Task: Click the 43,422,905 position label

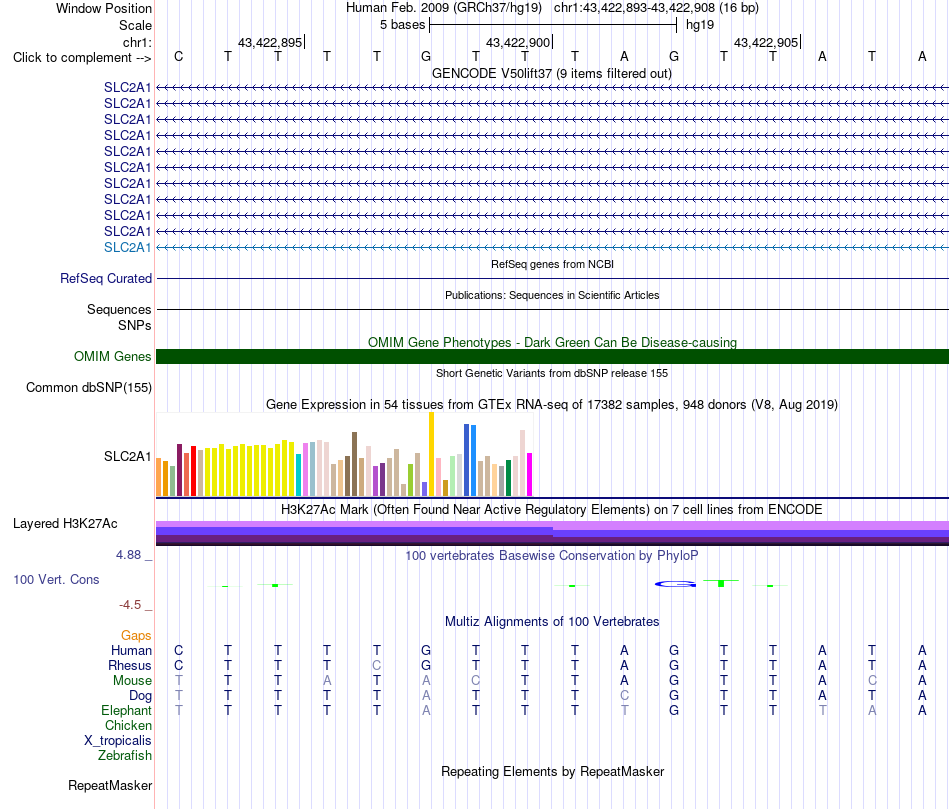Action: point(766,42)
